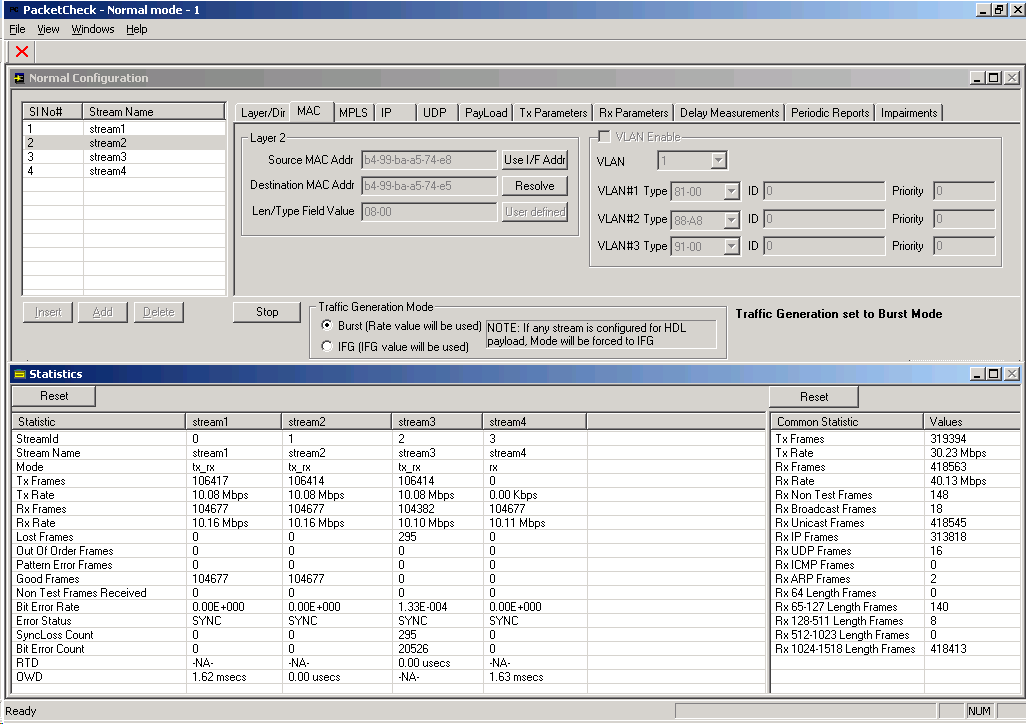Enable the VLAN Enable checkbox

click(x=603, y=137)
